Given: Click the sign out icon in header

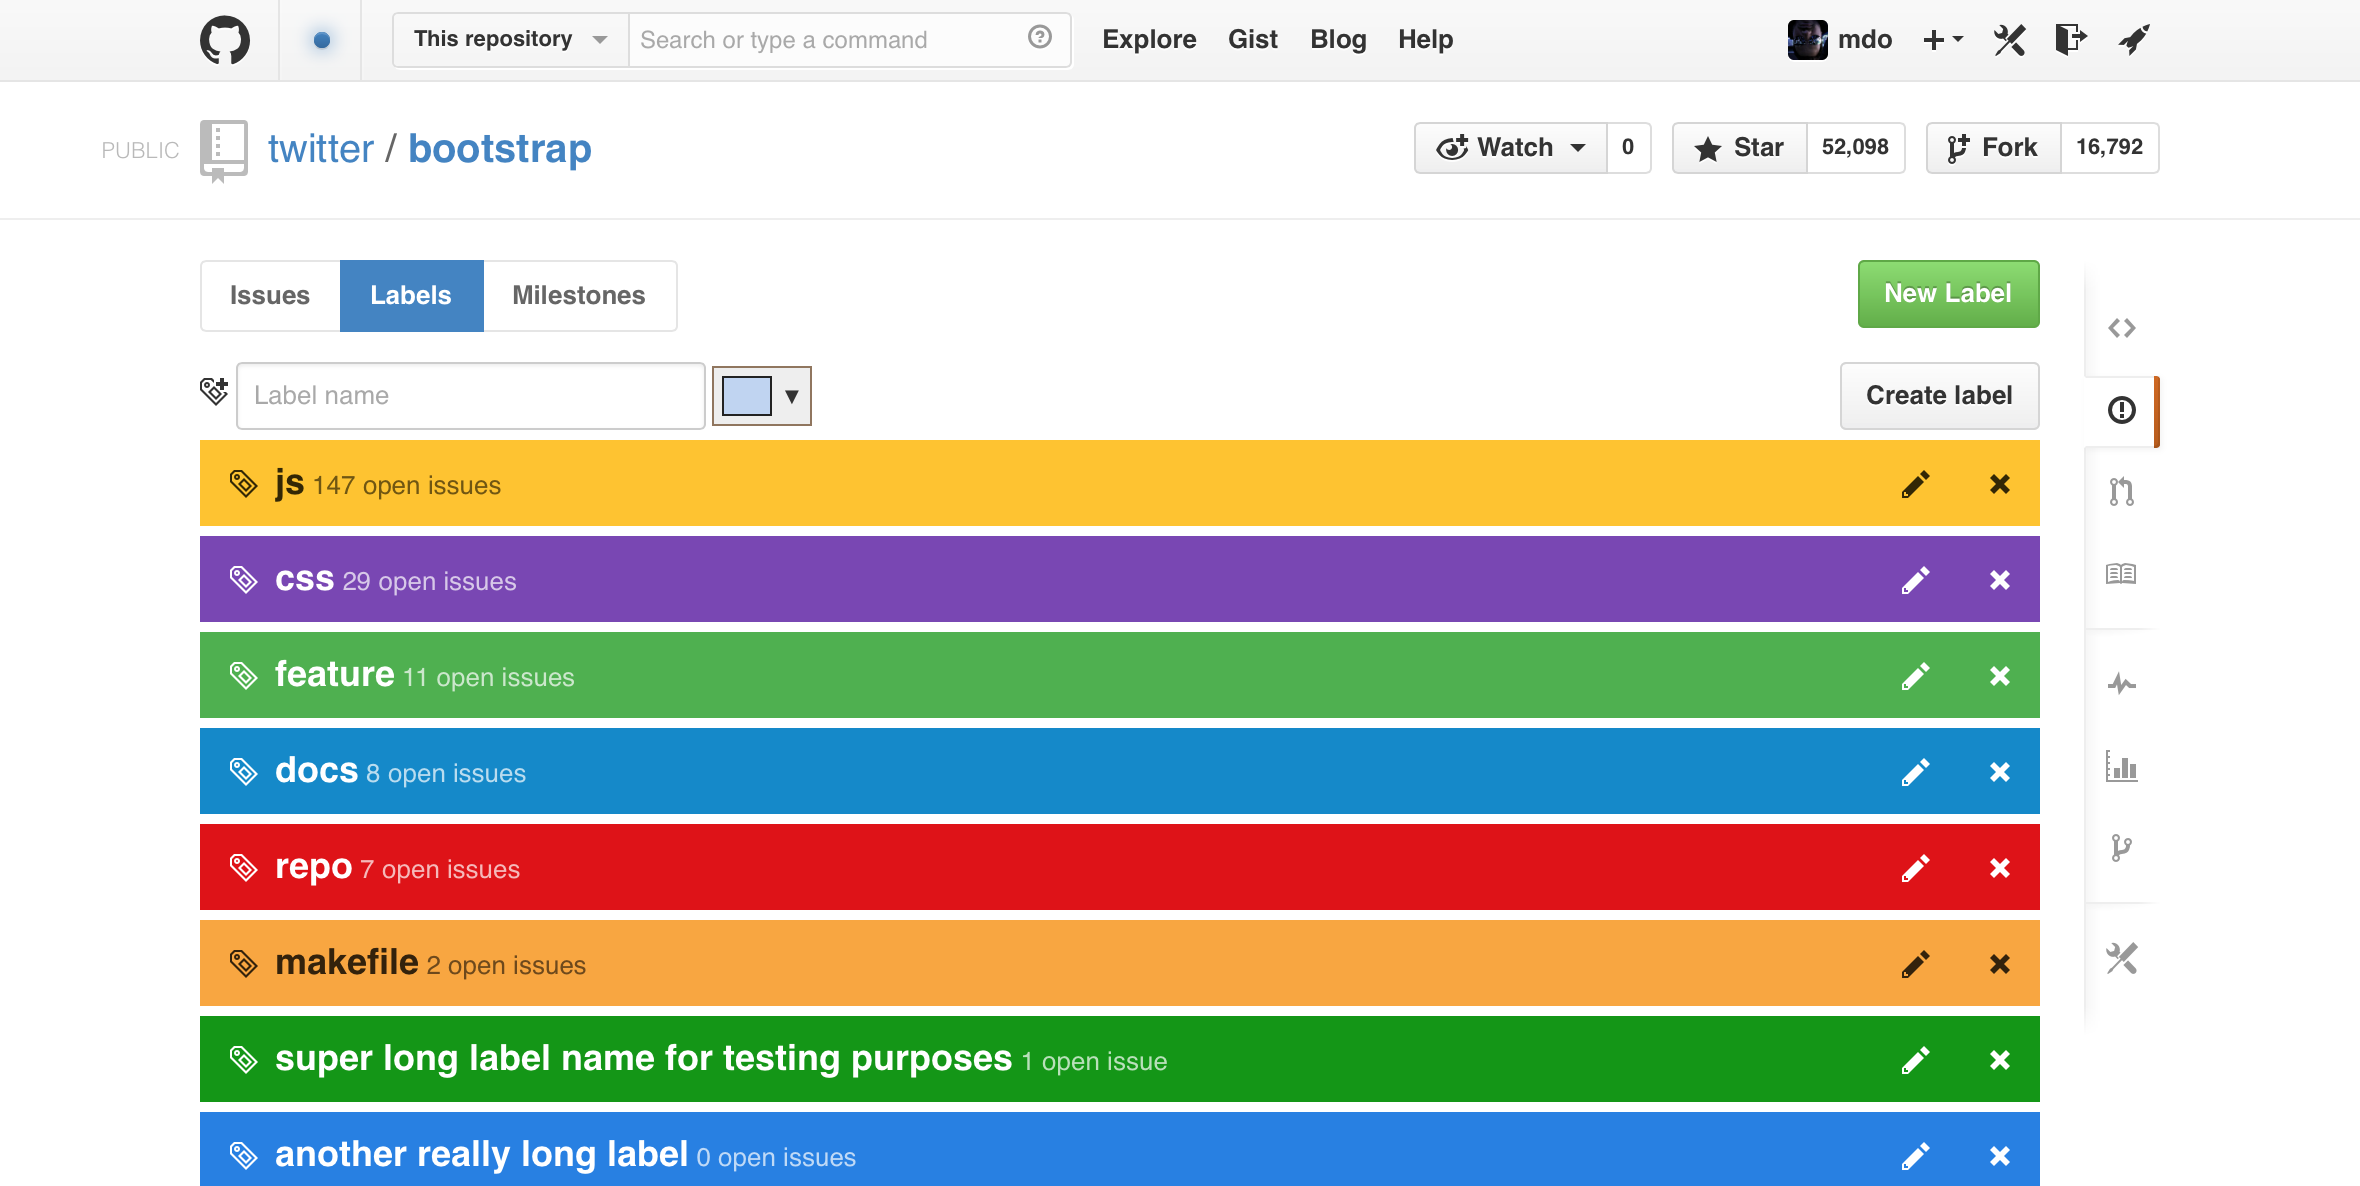Looking at the screenshot, I should (x=2070, y=40).
